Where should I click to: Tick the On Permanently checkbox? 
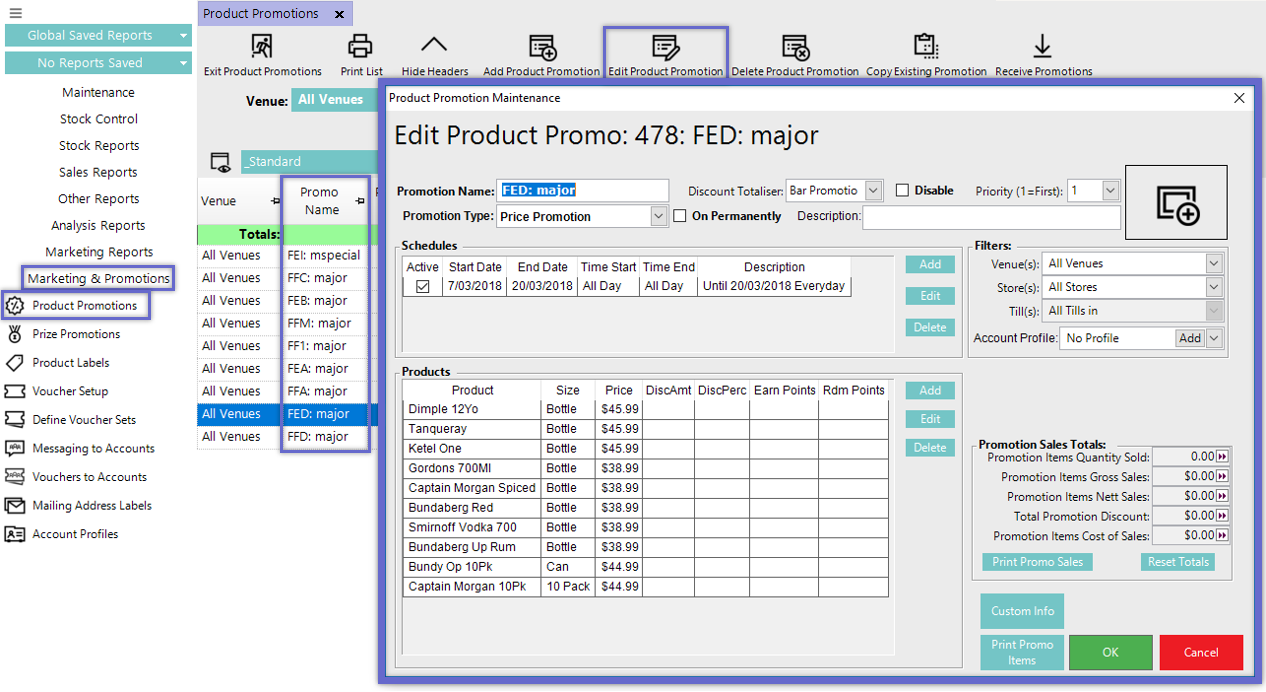[680, 216]
